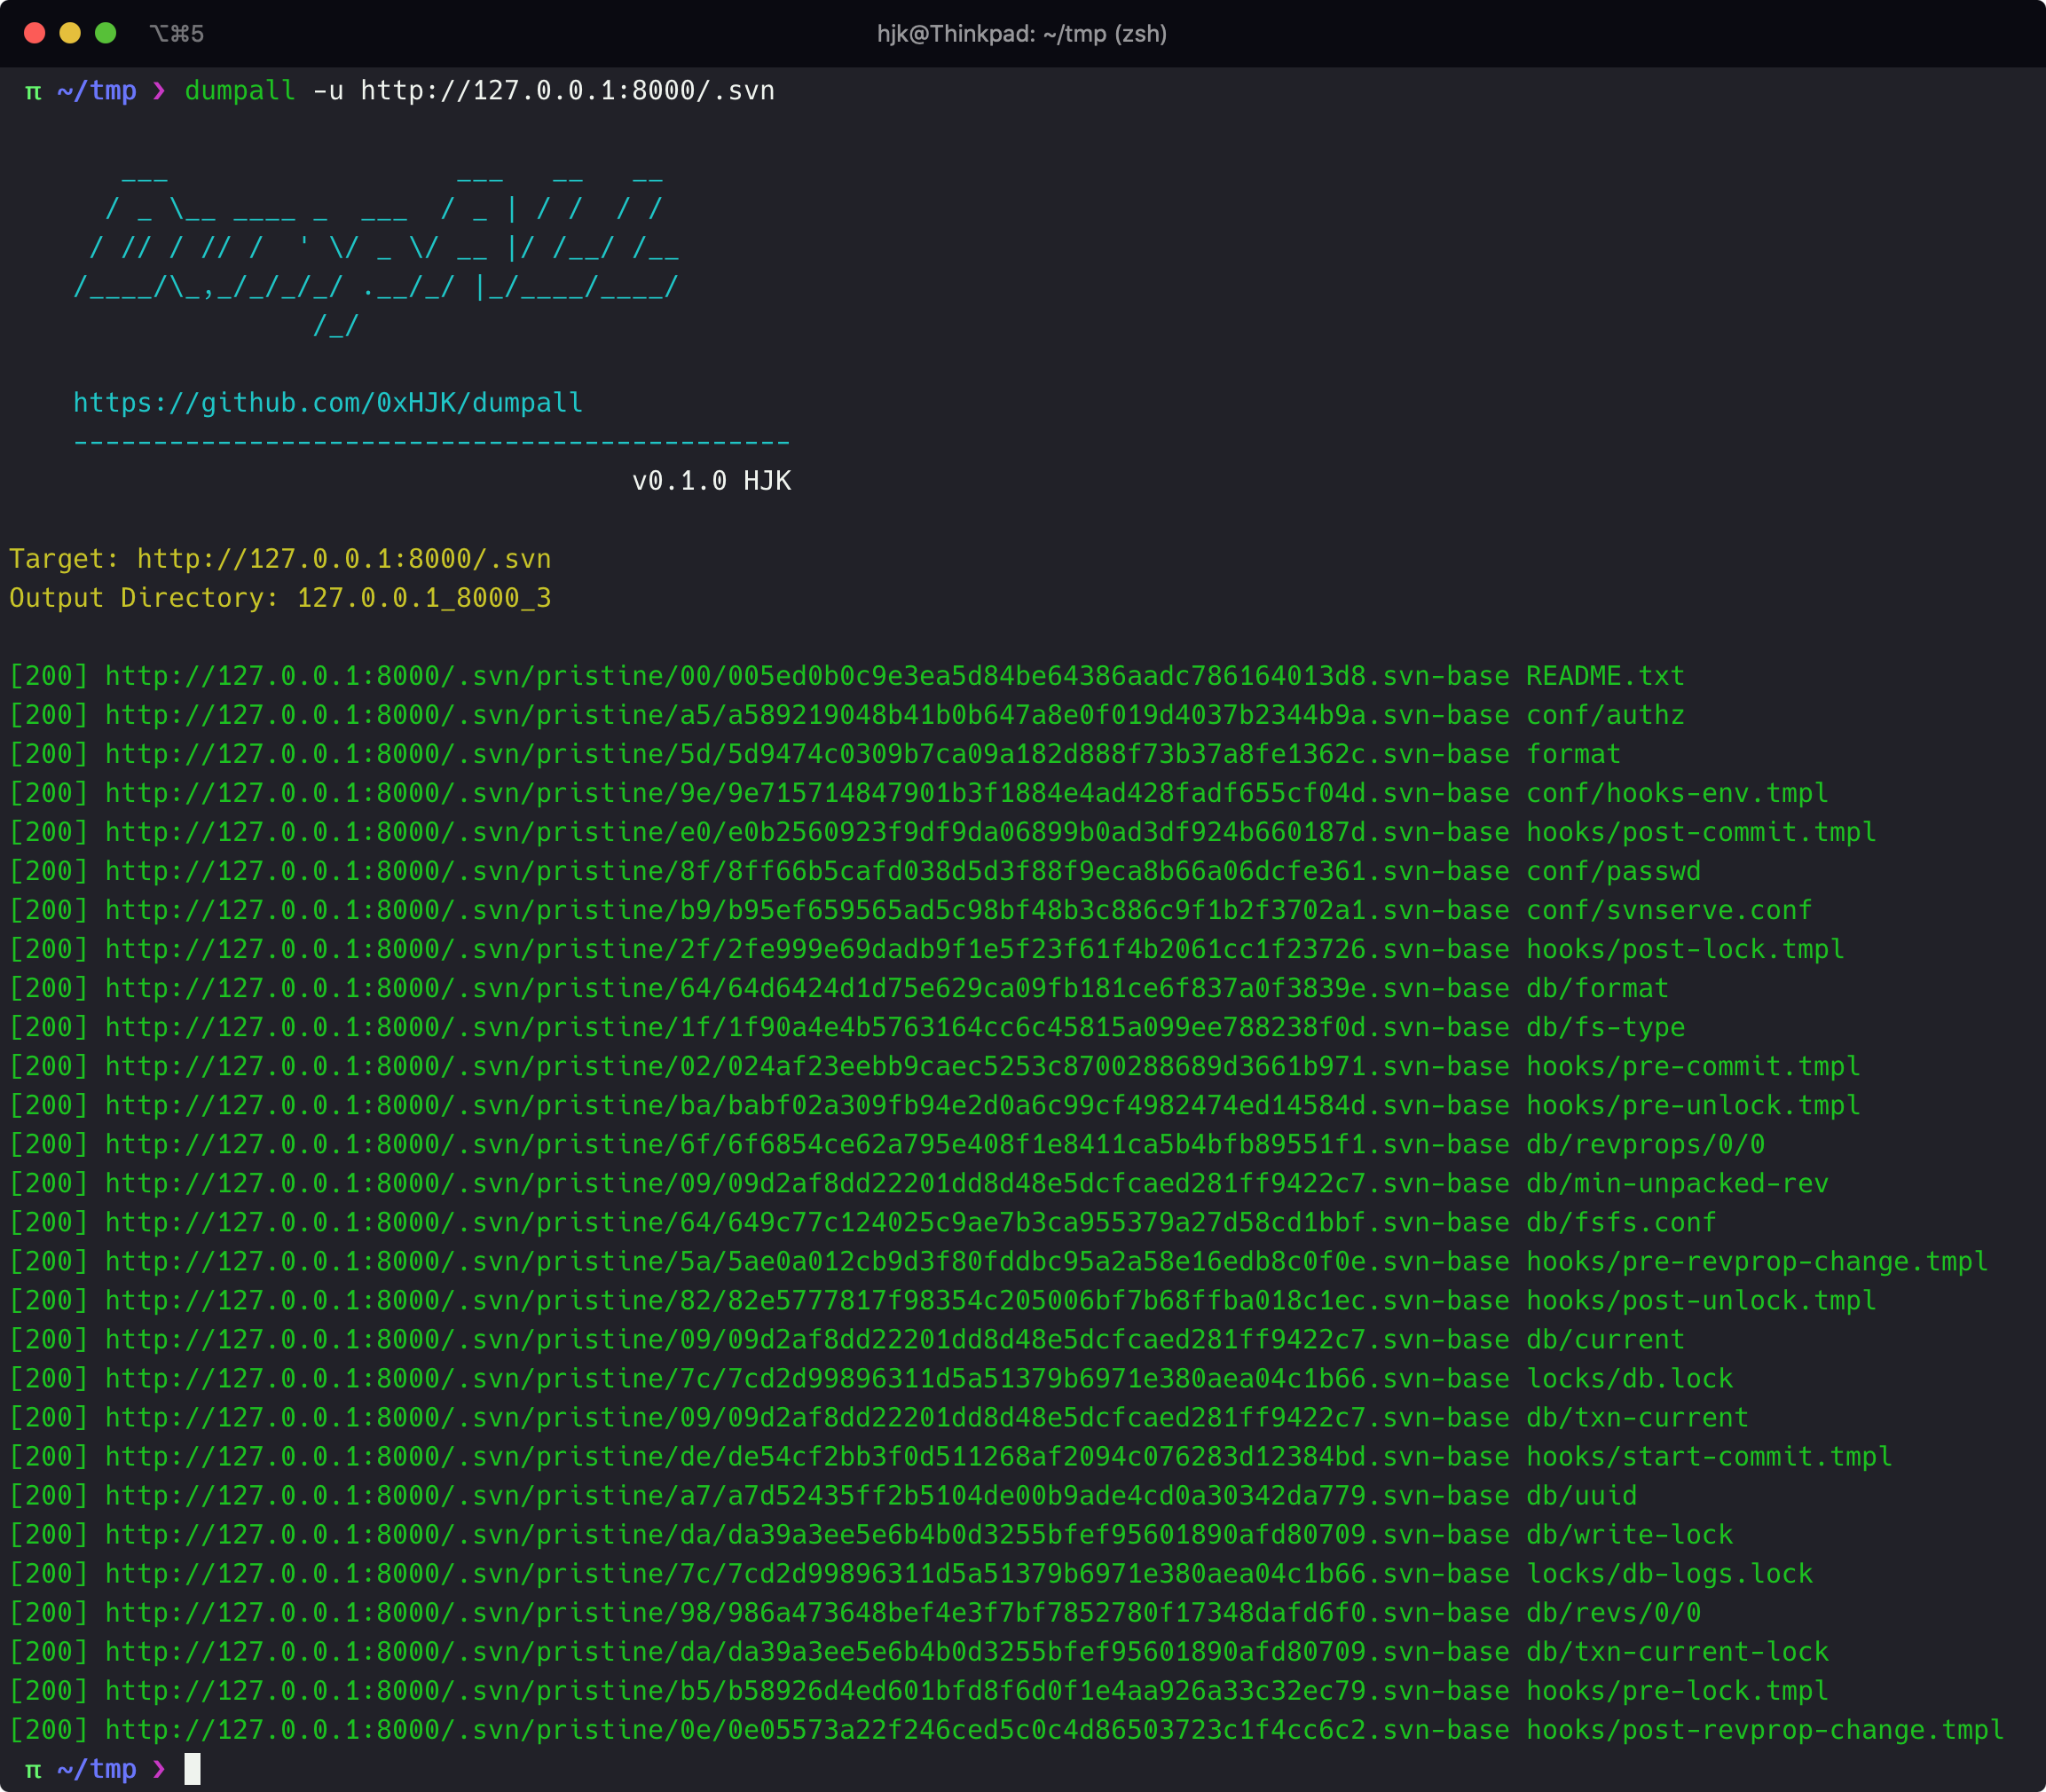Click the ⌥⌘5 indicator in the title bar
2046x1792 pixels.
click(x=177, y=33)
